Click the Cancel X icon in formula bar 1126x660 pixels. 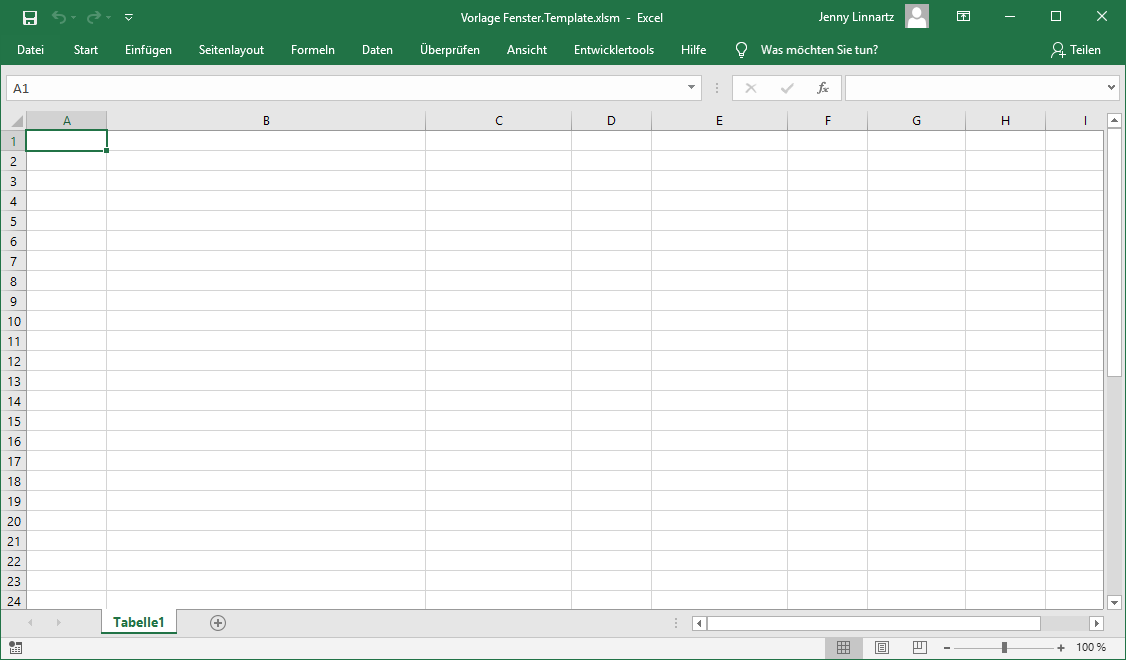pyautogui.click(x=751, y=88)
